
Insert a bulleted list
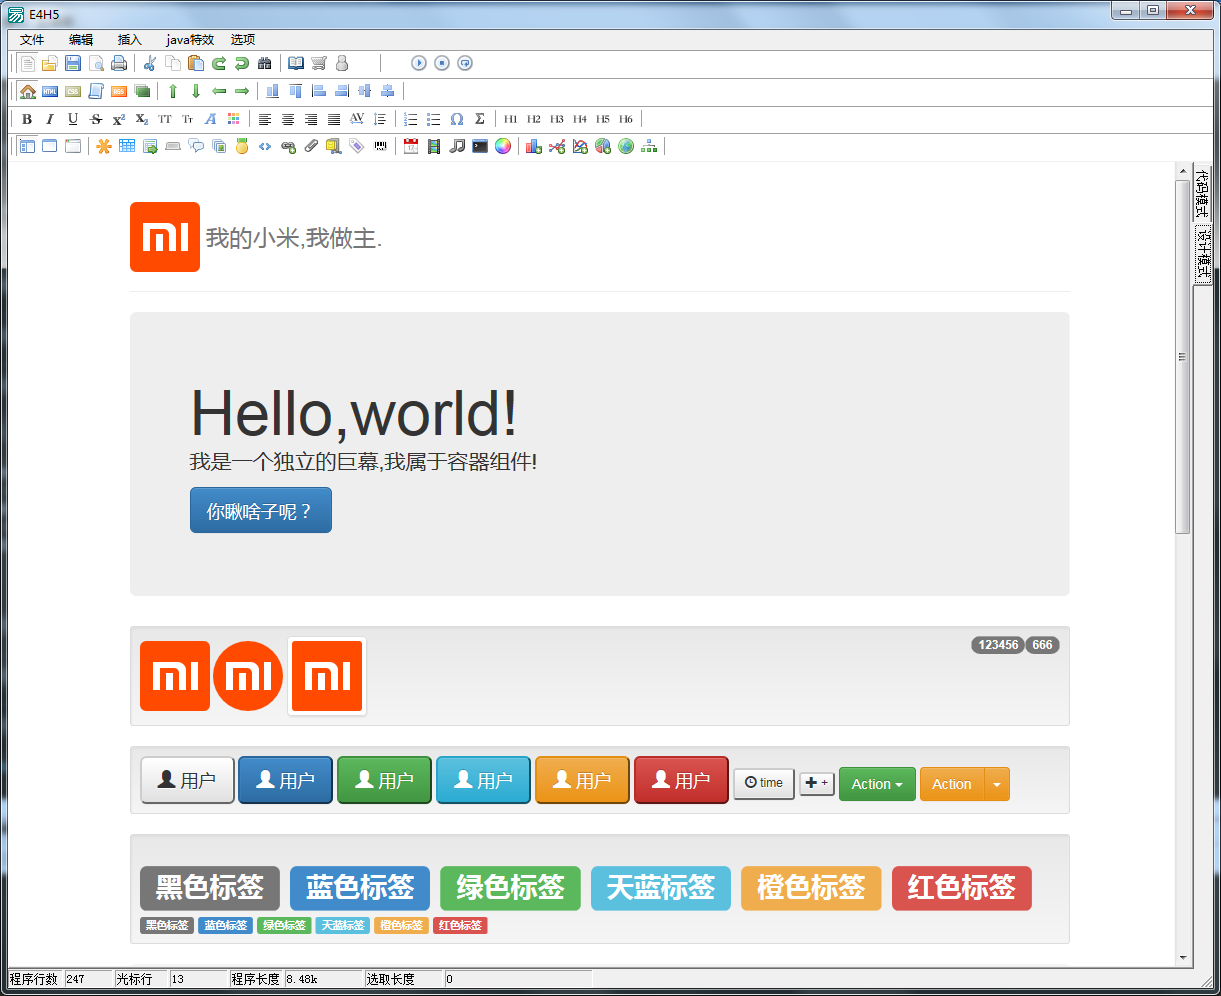(x=434, y=119)
